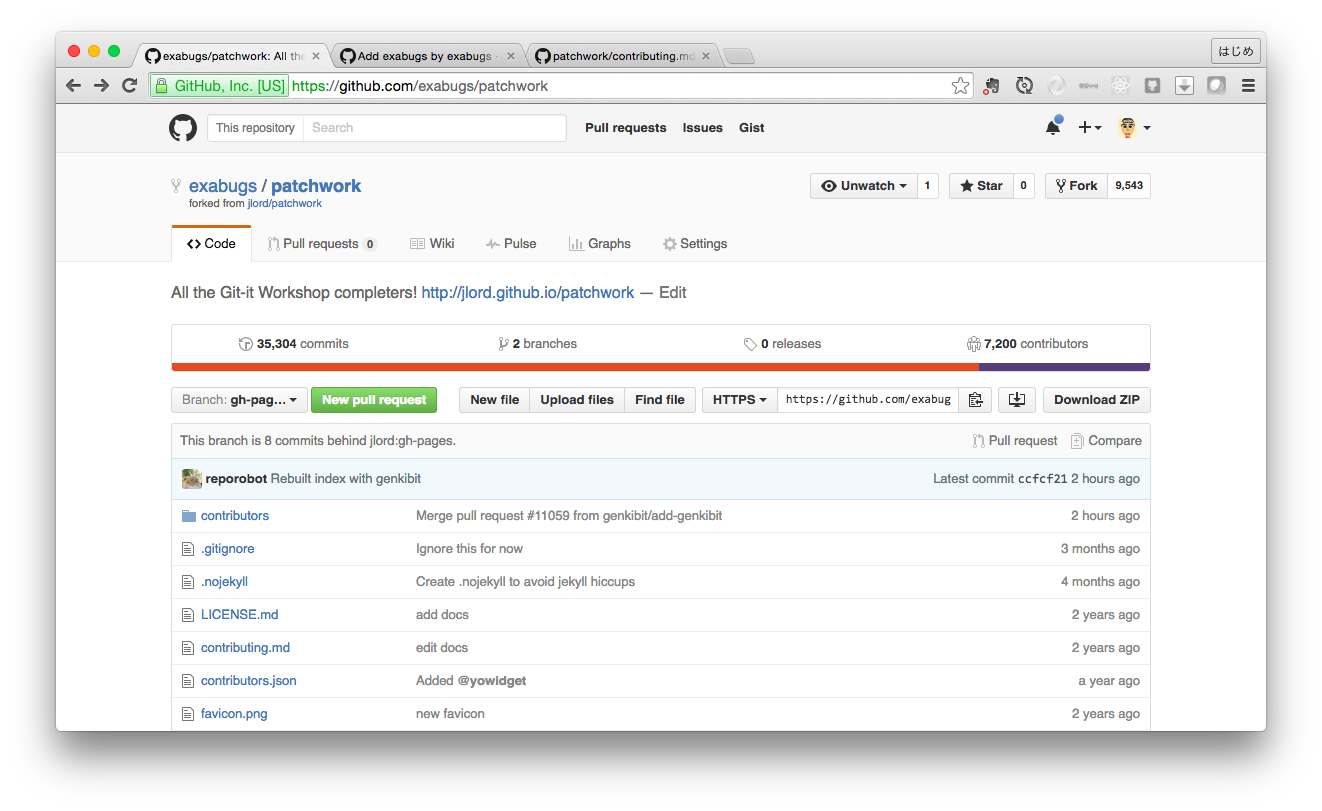Open the Unwatch dropdown
The image size is (1322, 811).
[864, 186]
